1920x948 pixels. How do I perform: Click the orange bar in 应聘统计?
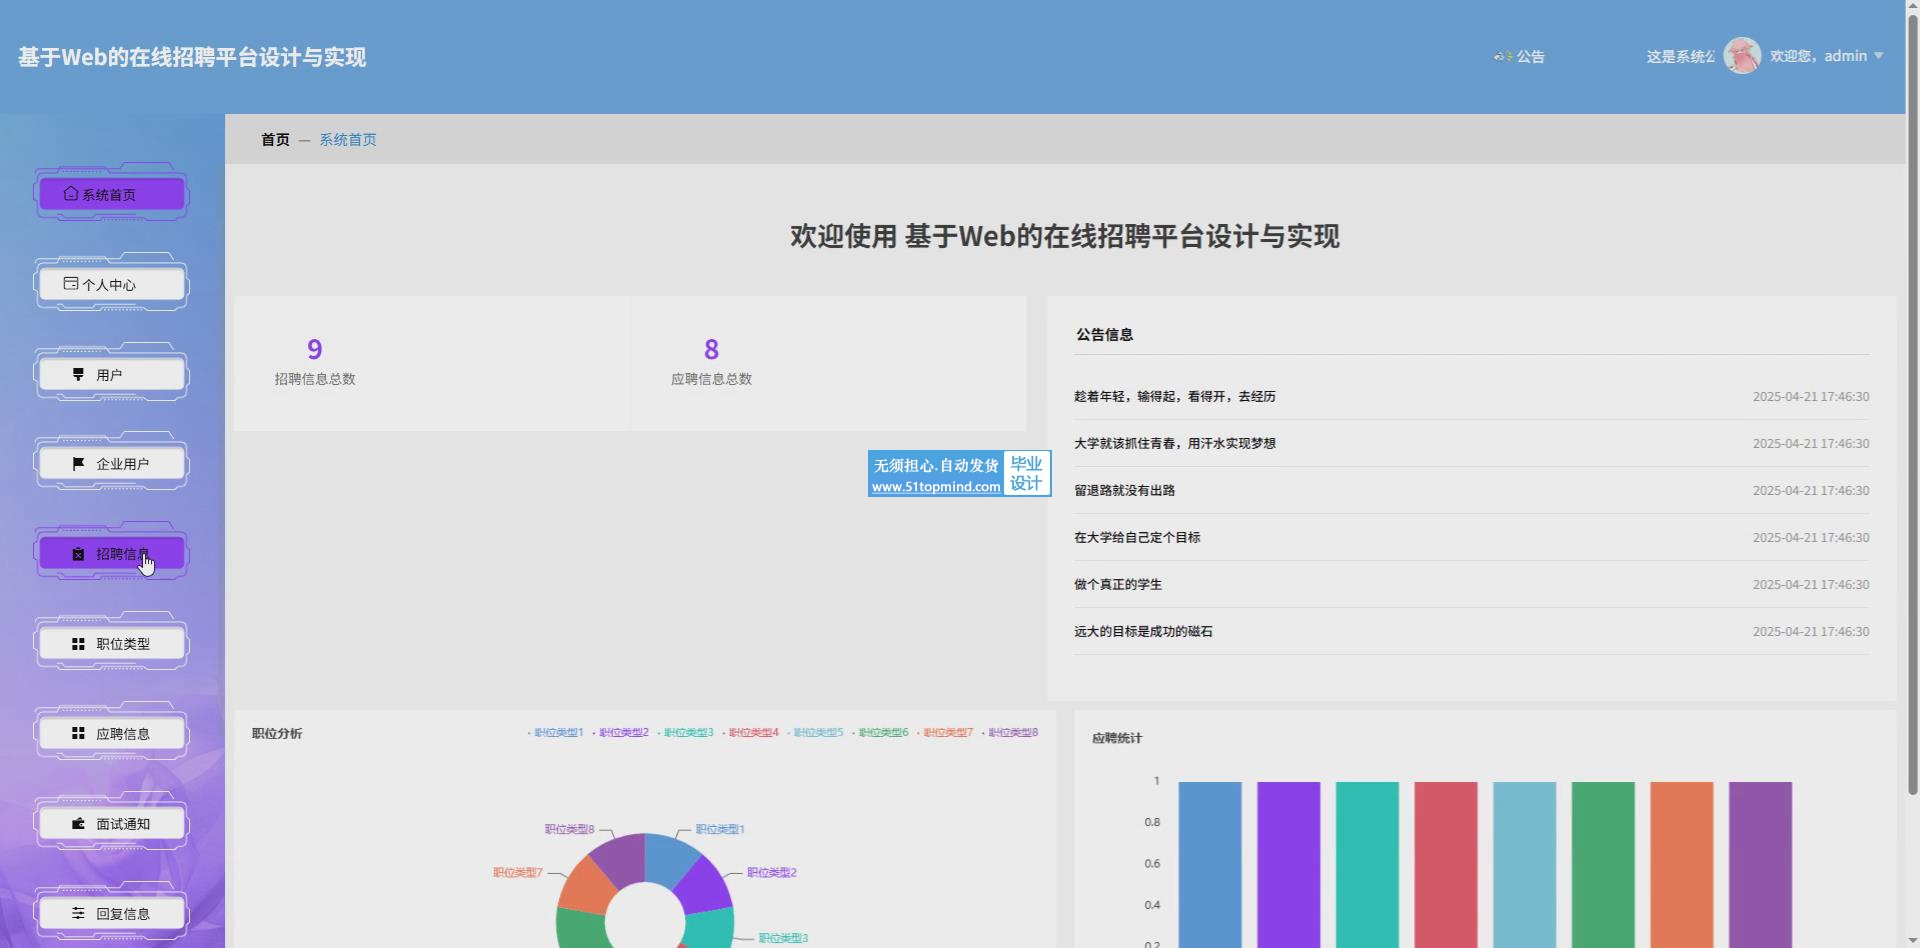pos(1682,864)
